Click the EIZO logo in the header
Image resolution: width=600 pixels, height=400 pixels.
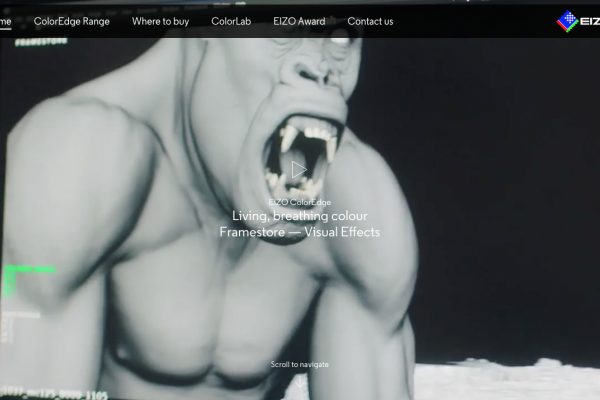pyautogui.click(x=578, y=21)
